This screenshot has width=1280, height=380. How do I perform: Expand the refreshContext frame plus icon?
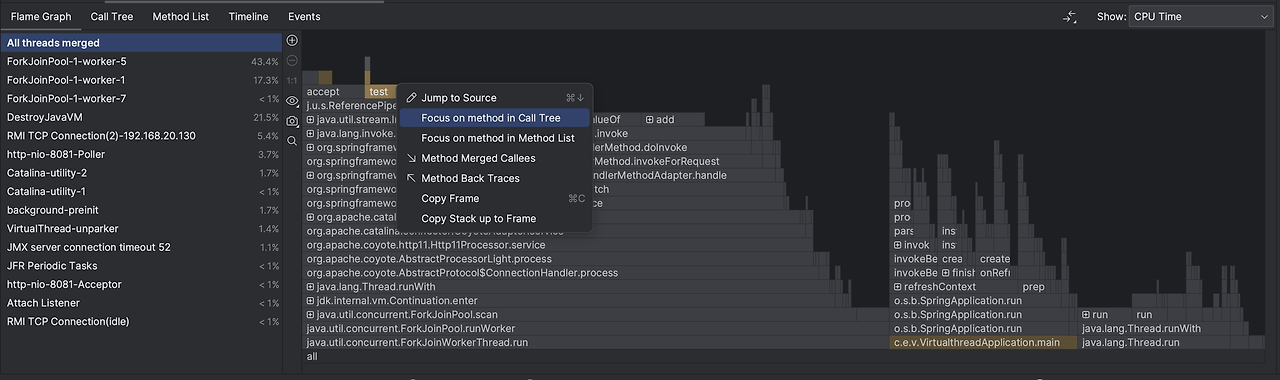[x=898, y=287]
